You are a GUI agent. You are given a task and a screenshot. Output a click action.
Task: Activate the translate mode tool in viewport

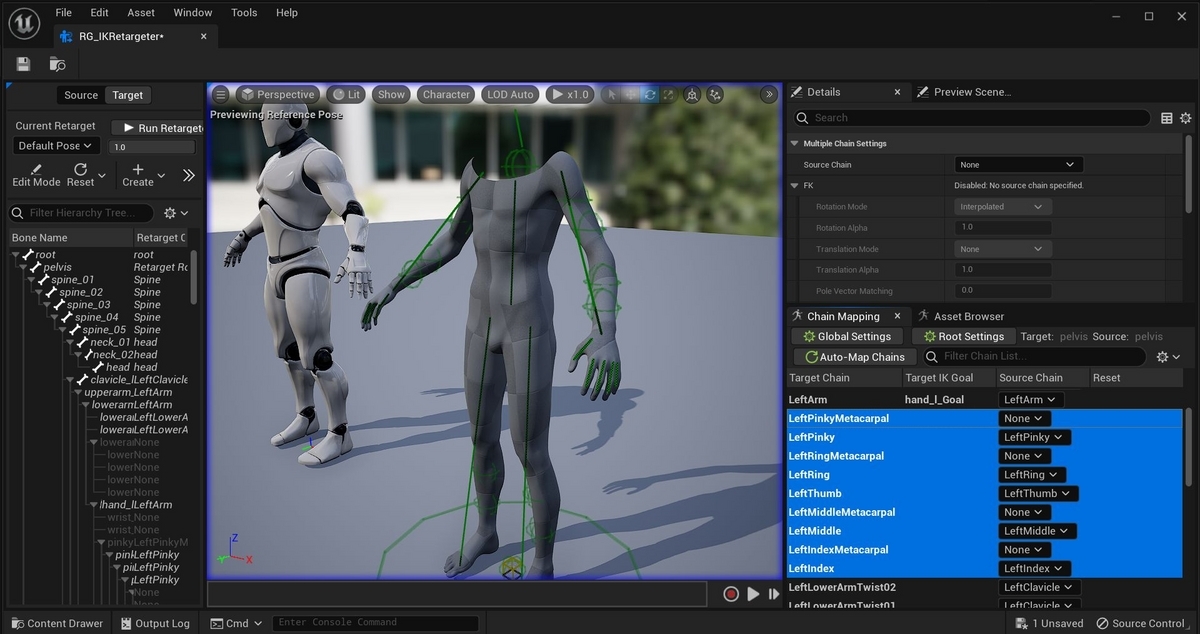pos(631,95)
